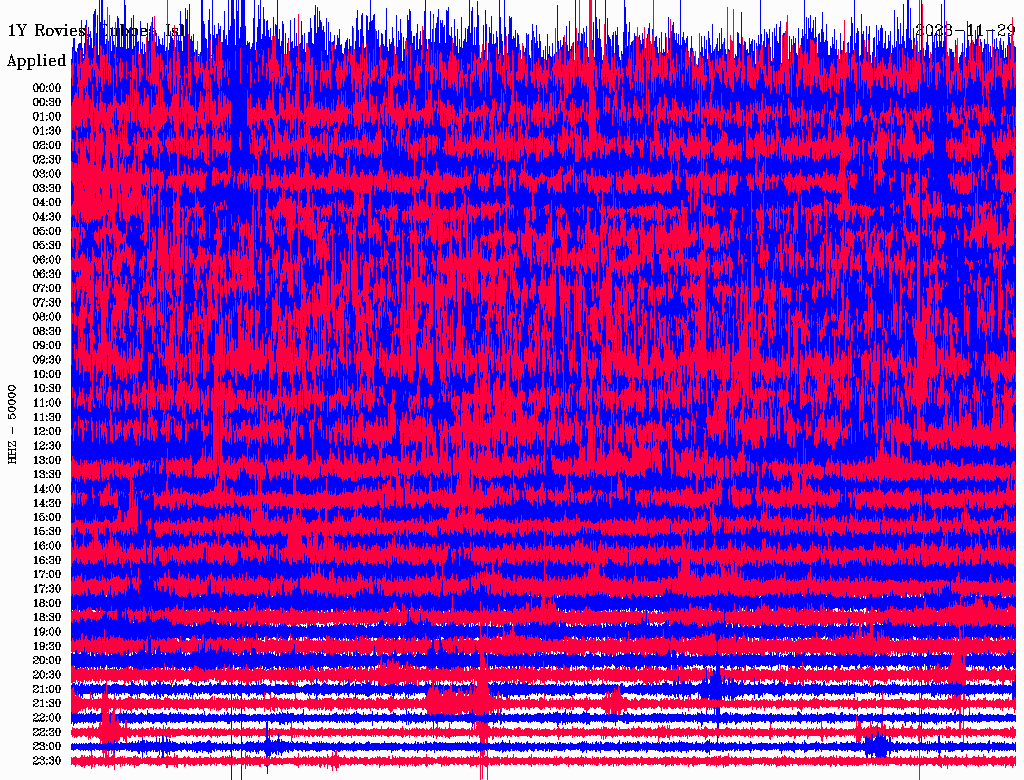
Task: Select the 07:30 time label
Action: coord(47,303)
